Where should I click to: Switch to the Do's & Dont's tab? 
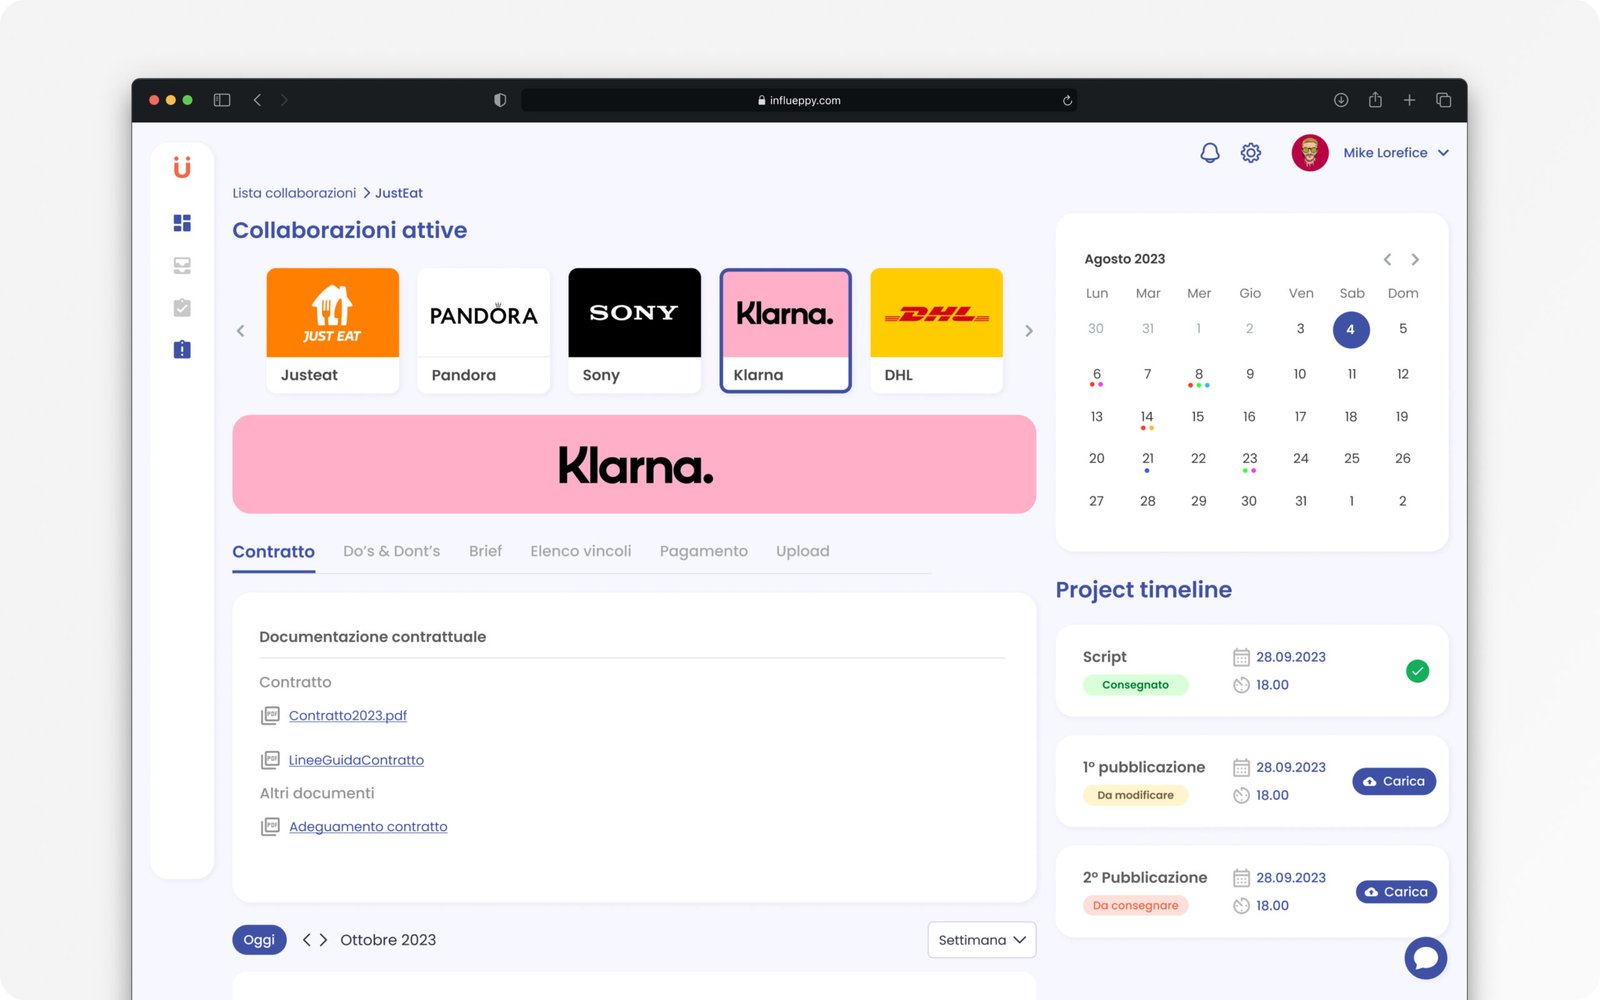point(391,551)
